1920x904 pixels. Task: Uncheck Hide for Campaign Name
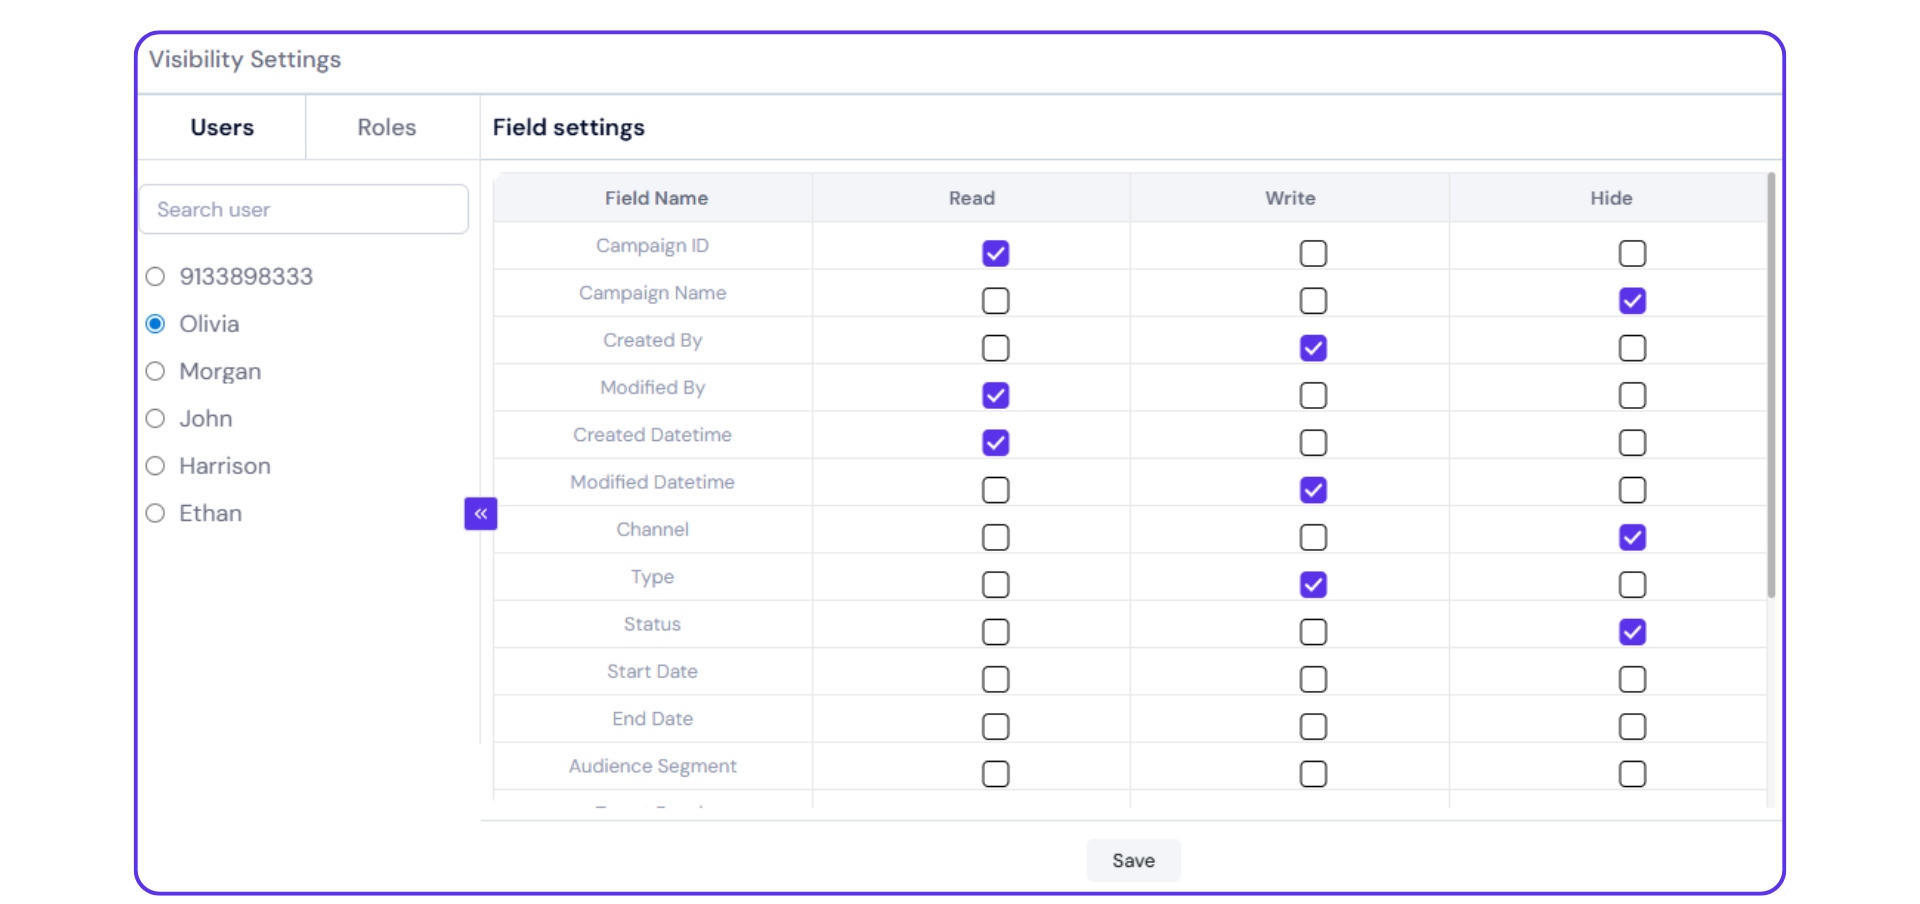1632,301
